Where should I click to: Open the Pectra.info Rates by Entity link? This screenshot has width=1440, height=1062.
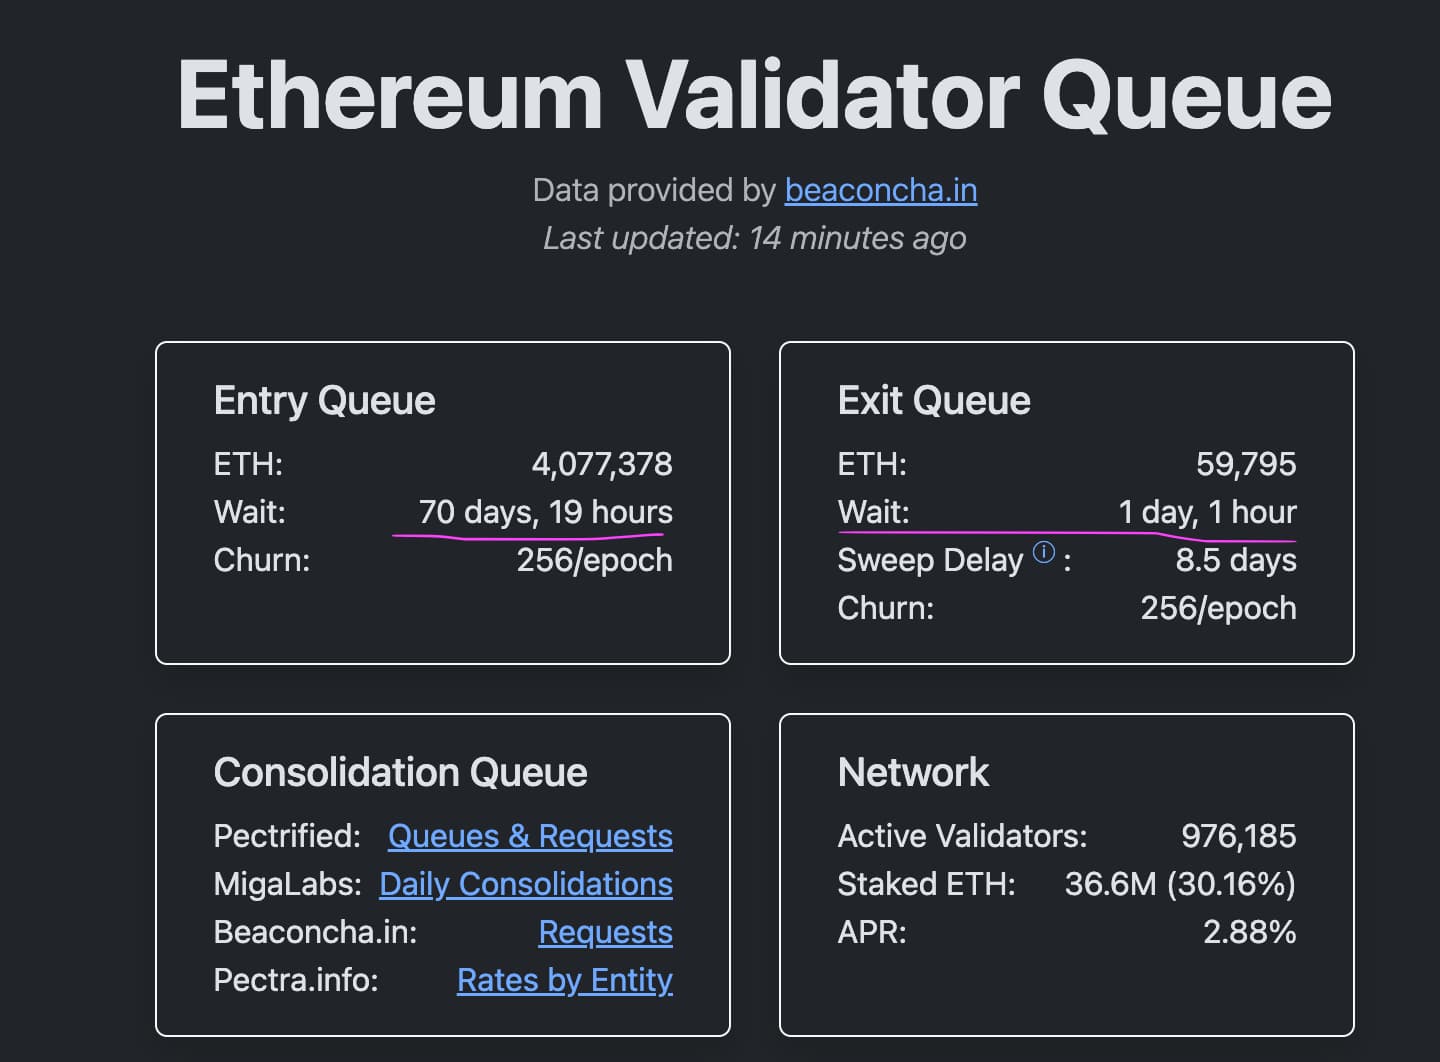coord(564,980)
